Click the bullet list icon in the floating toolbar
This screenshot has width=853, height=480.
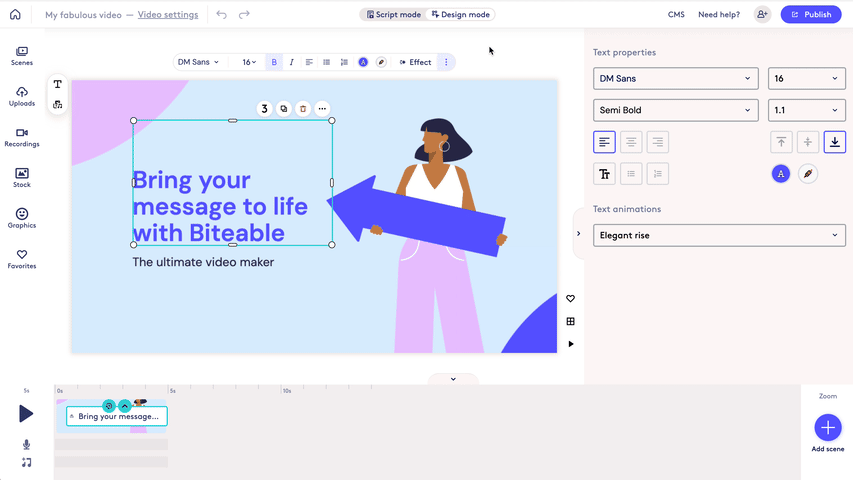(x=326, y=62)
